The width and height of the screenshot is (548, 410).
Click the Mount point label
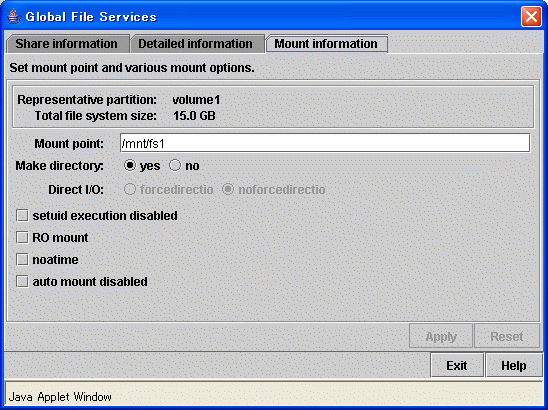pos(69,144)
